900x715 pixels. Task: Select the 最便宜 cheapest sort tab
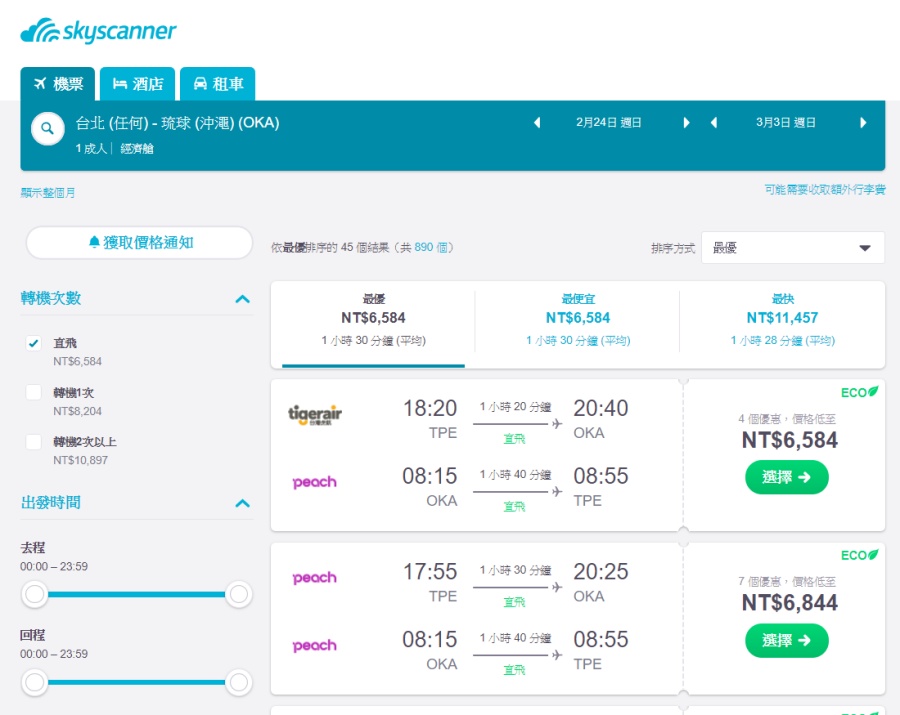[578, 324]
